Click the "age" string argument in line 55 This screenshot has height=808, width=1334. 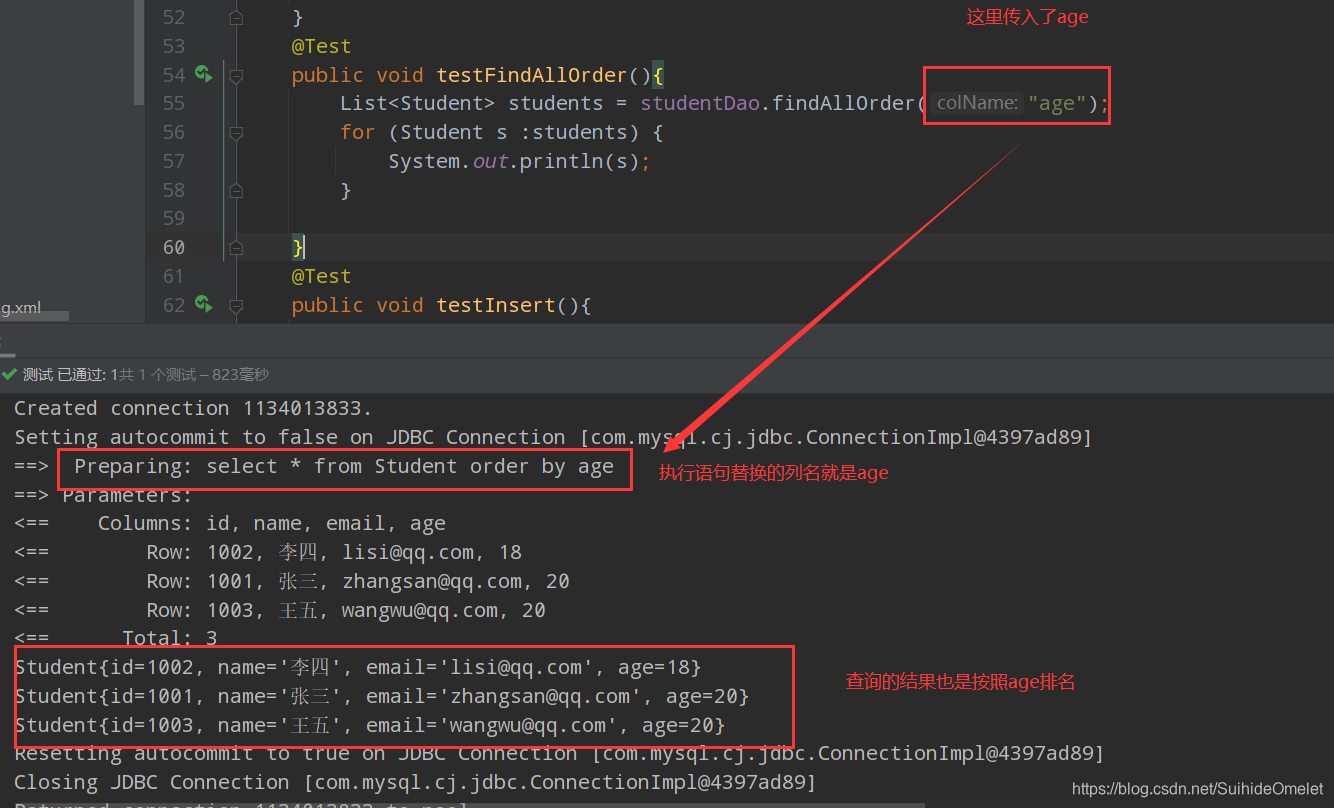[1057, 103]
